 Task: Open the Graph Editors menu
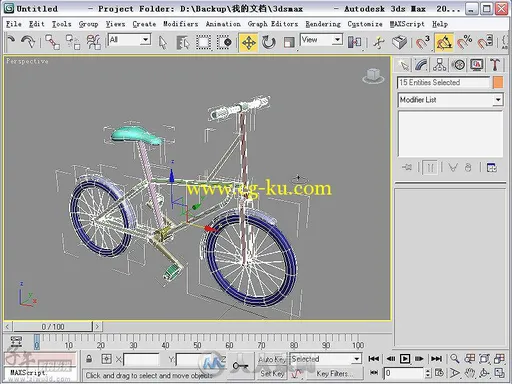[273, 24]
